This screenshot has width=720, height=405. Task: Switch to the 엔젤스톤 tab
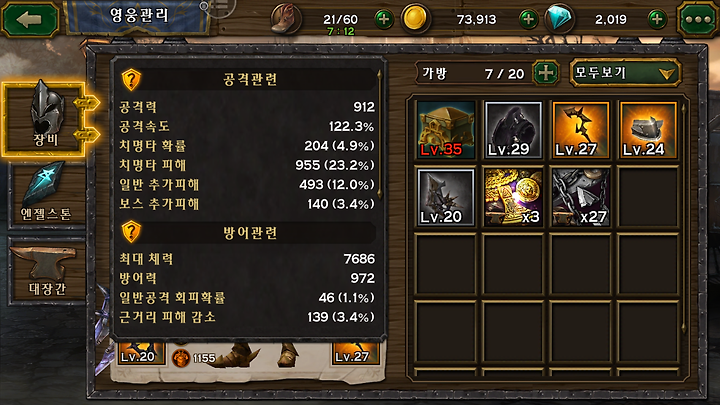click(47, 194)
